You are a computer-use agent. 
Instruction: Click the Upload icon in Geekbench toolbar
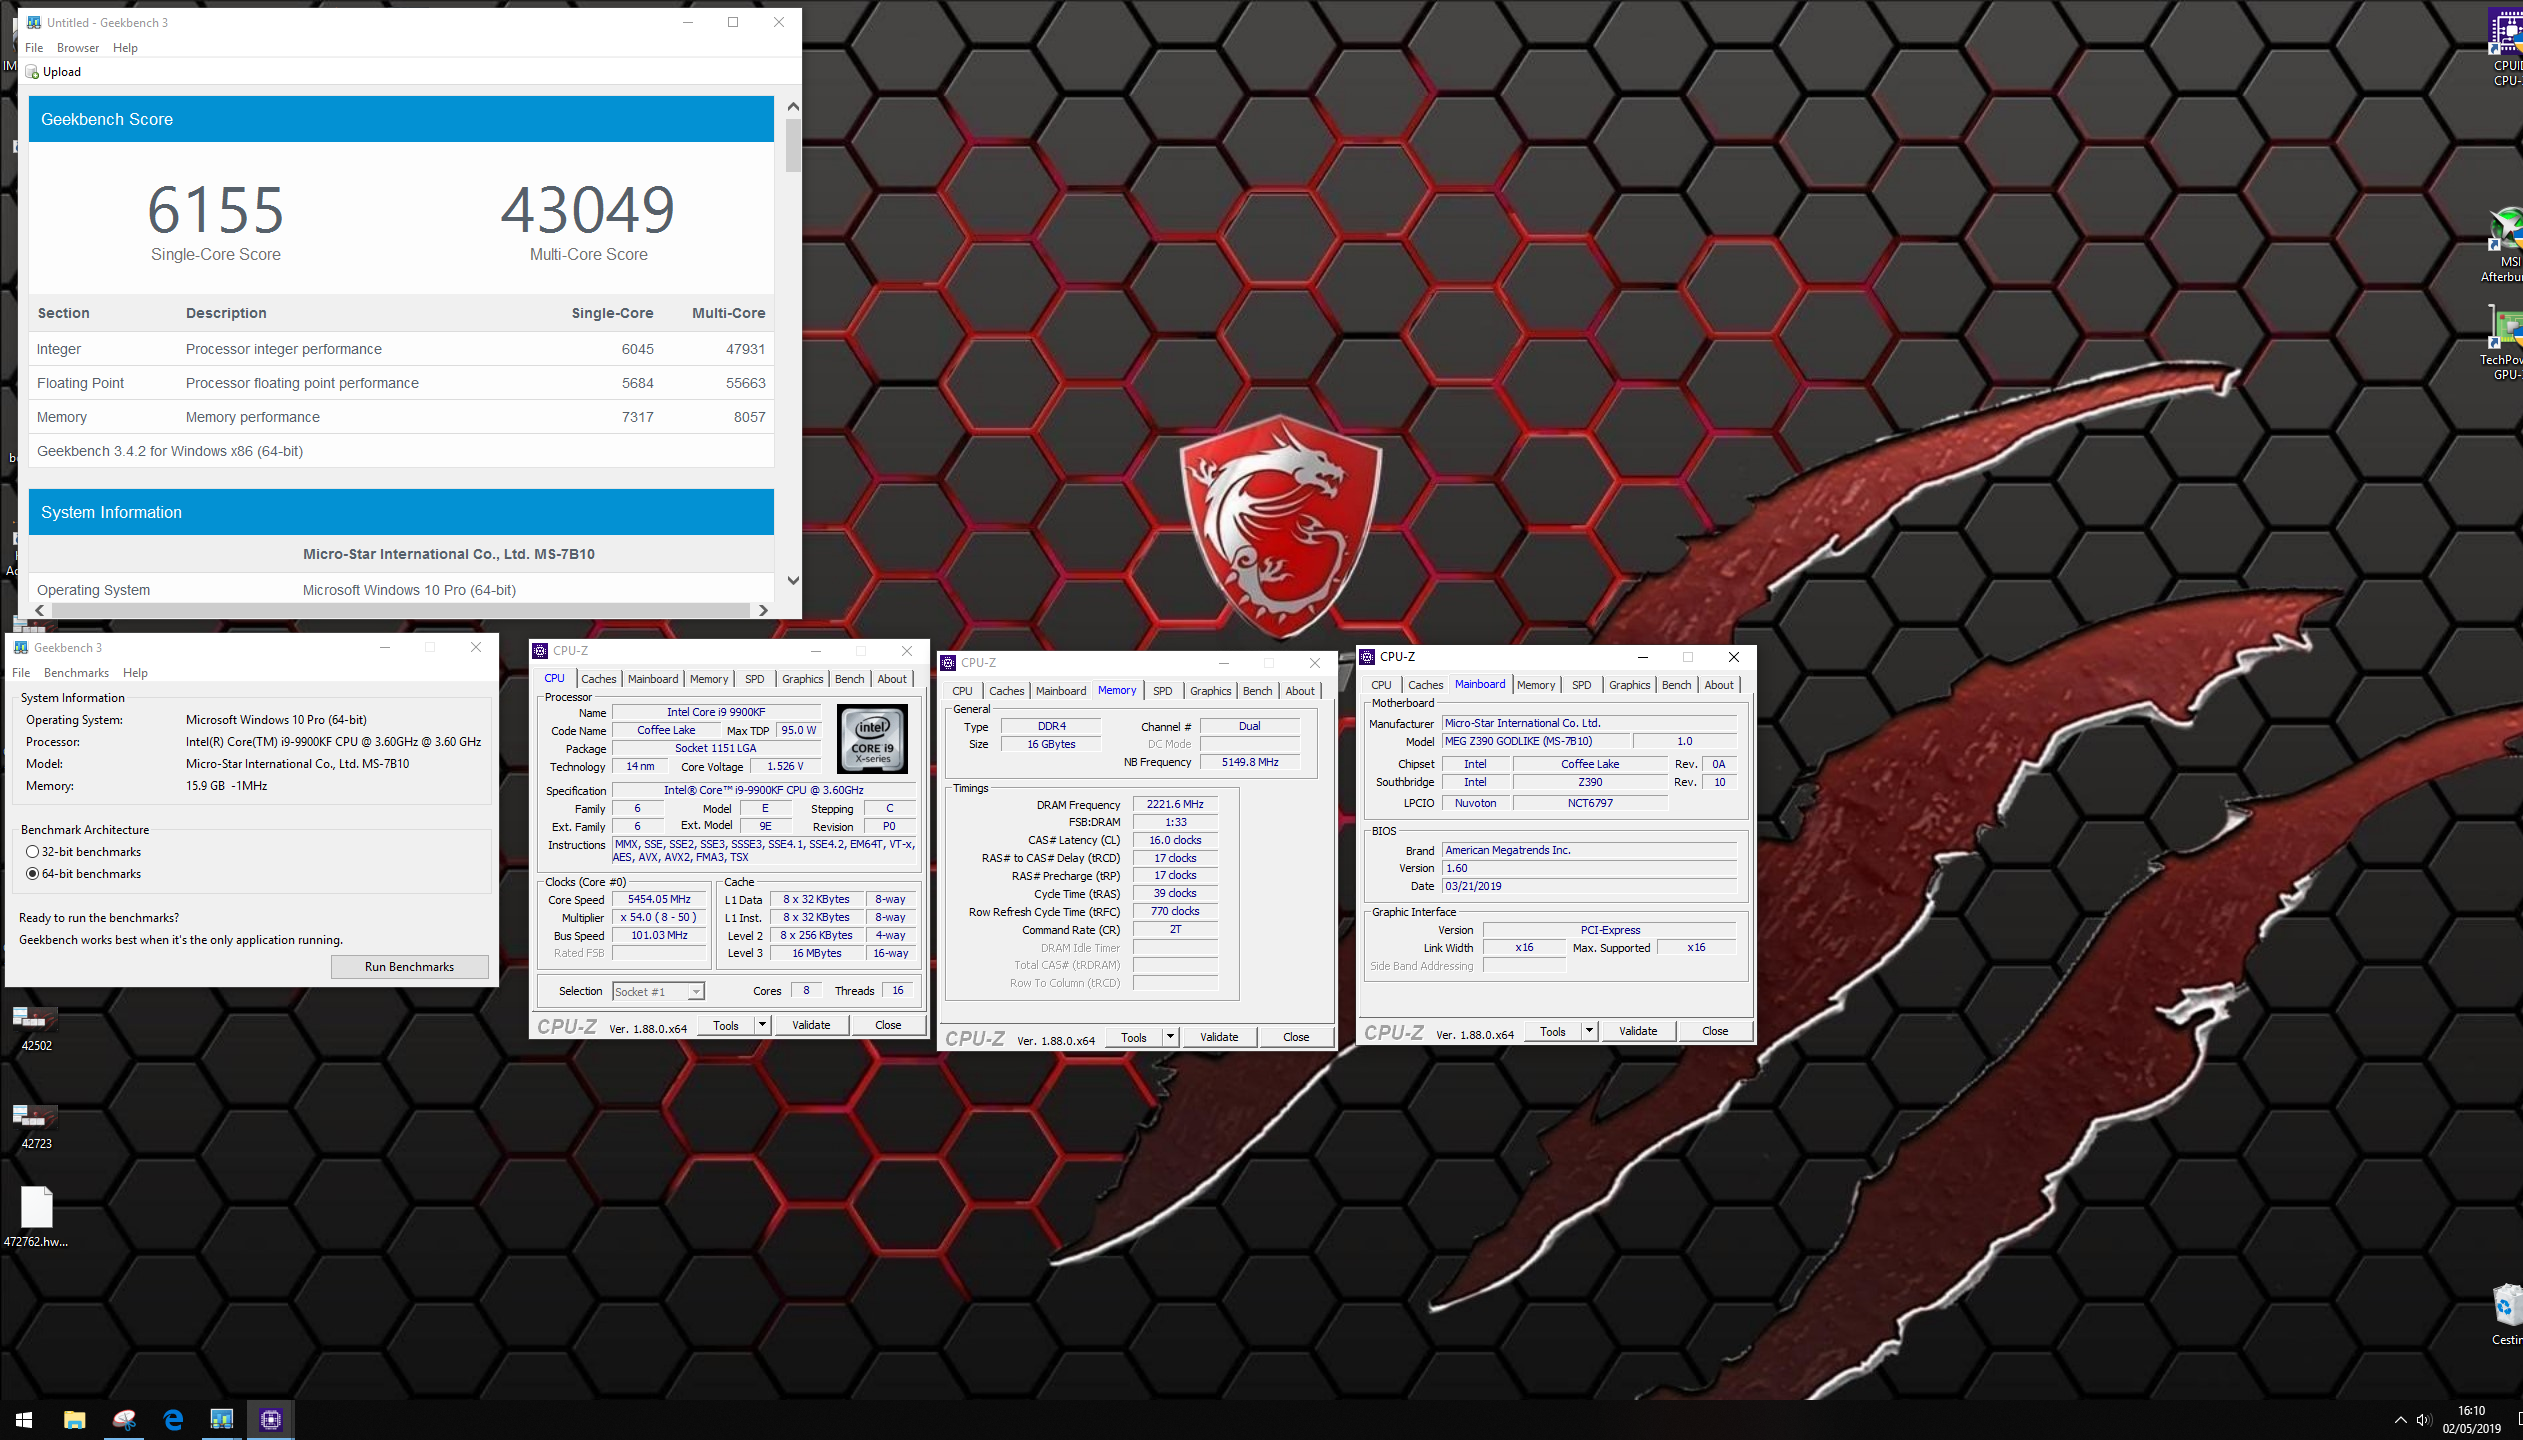(x=33, y=72)
